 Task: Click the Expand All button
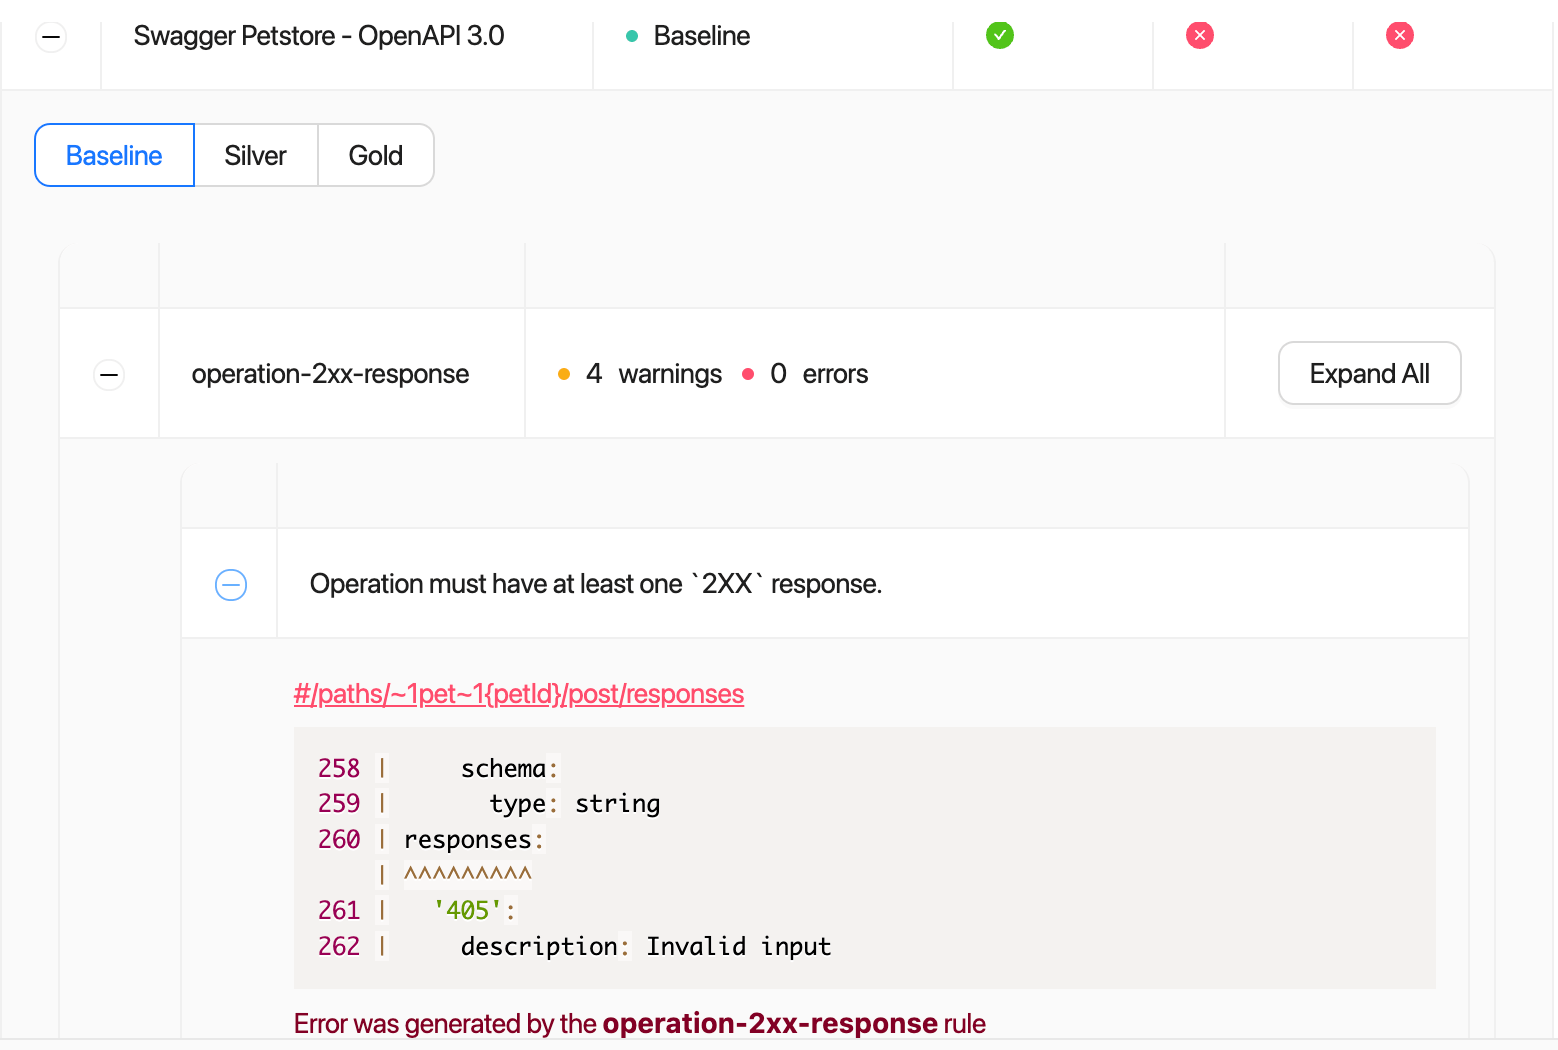[x=1370, y=373]
